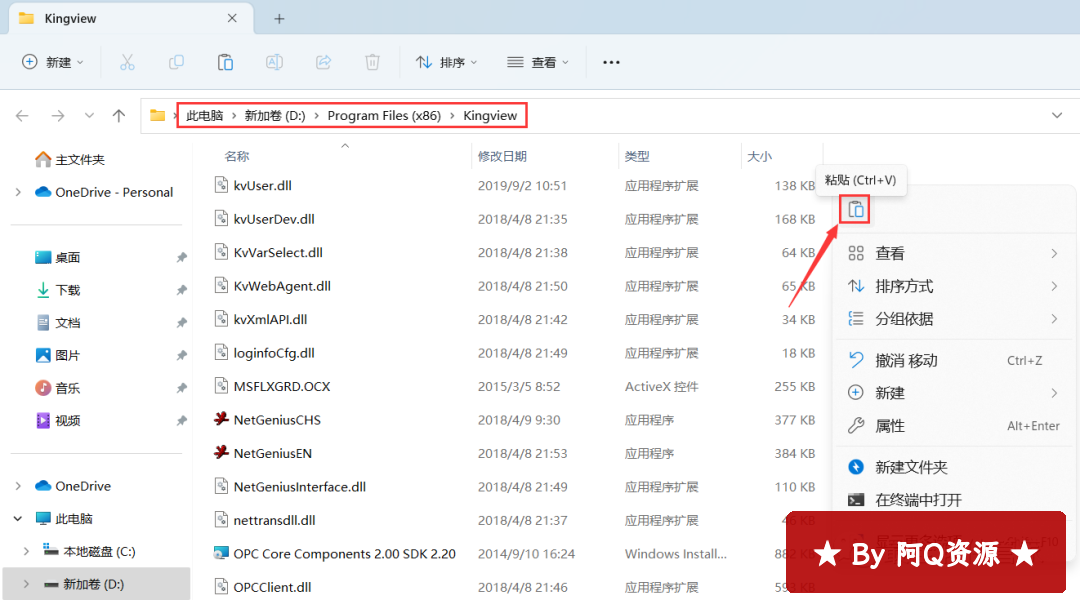Screen dimensions: 1080x600
Task: Open the 查看 view dropdown in toolbar
Action: [538, 62]
